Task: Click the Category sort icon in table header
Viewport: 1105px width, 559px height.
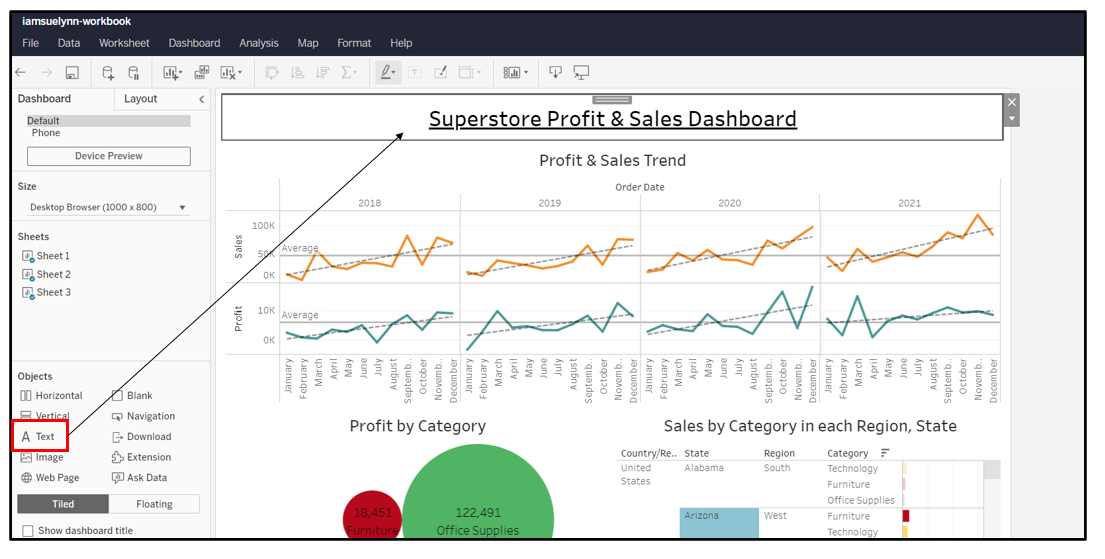Action: click(885, 453)
